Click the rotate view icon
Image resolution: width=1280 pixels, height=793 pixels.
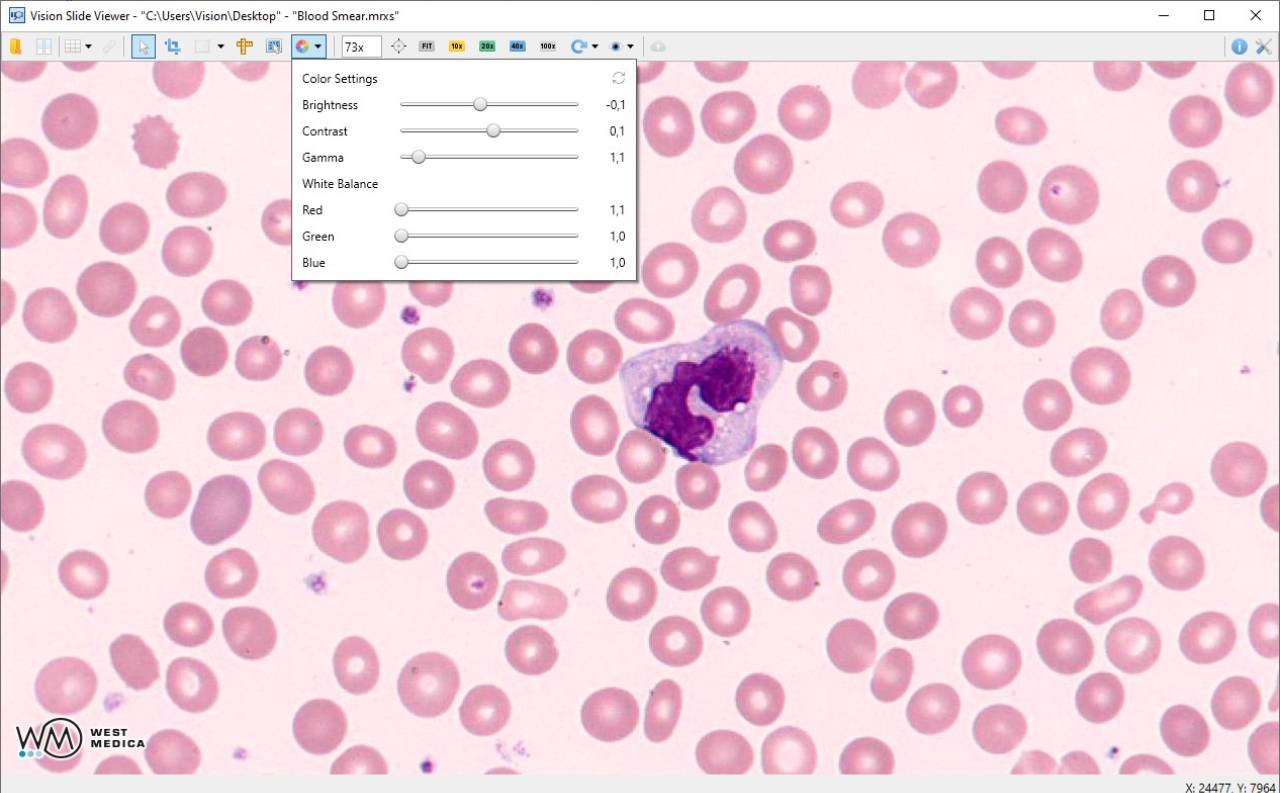(x=578, y=46)
